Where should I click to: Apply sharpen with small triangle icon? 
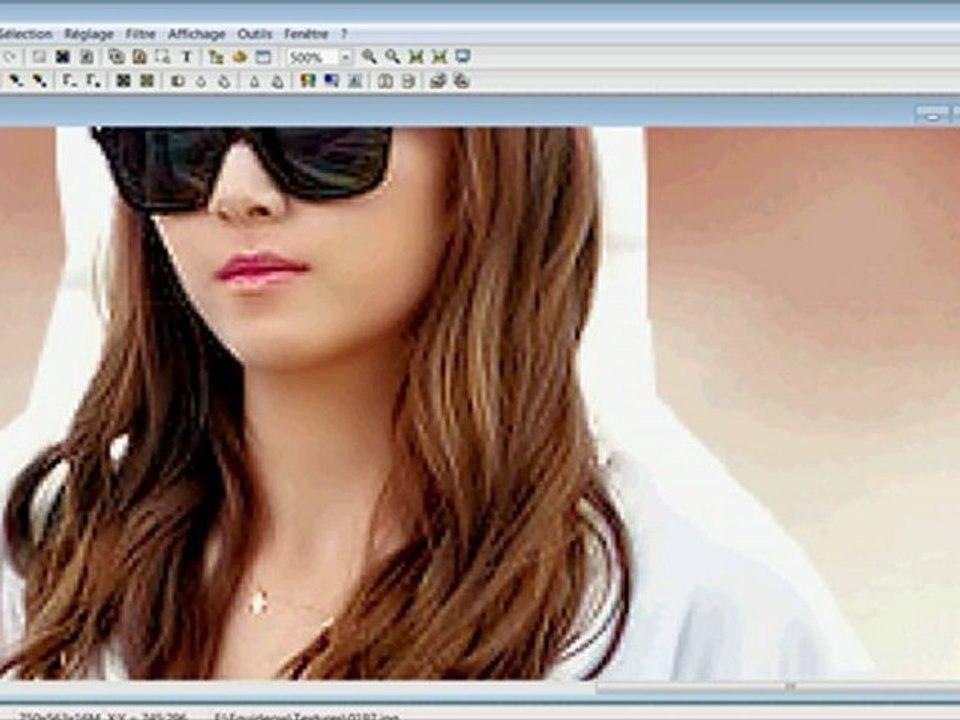254,81
